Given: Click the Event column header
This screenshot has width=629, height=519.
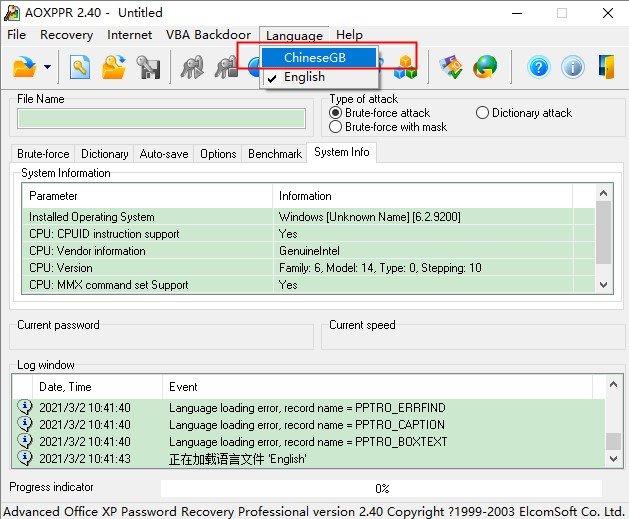Looking at the screenshot, I should pyautogui.click(x=377, y=387).
